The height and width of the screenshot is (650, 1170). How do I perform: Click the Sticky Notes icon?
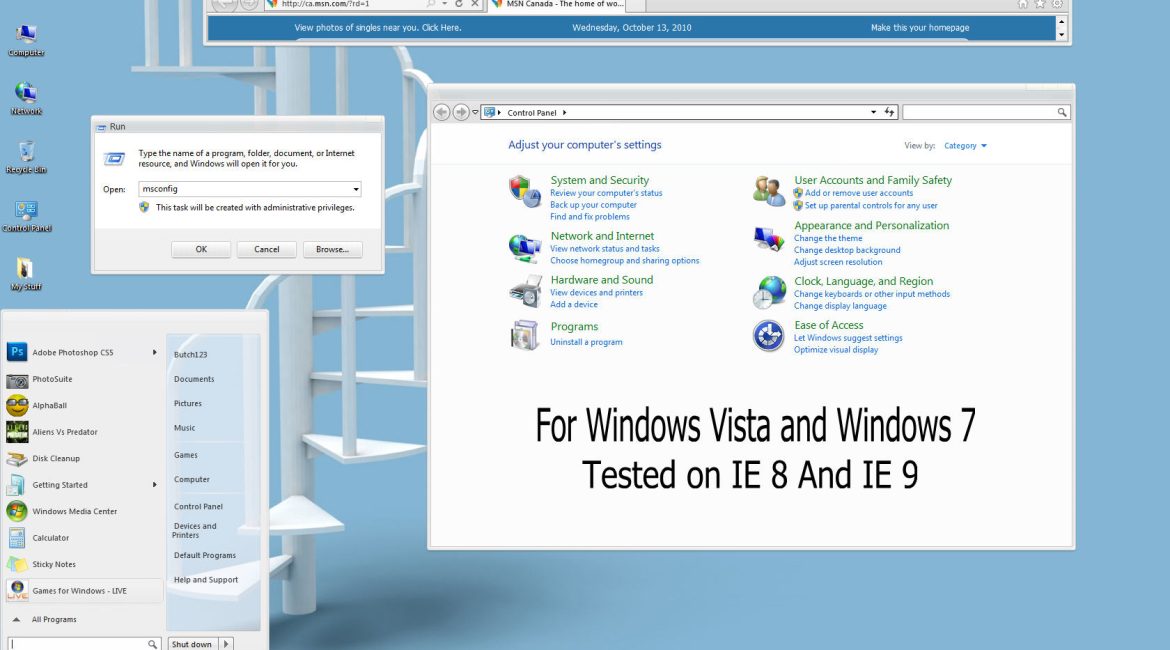(x=16, y=564)
